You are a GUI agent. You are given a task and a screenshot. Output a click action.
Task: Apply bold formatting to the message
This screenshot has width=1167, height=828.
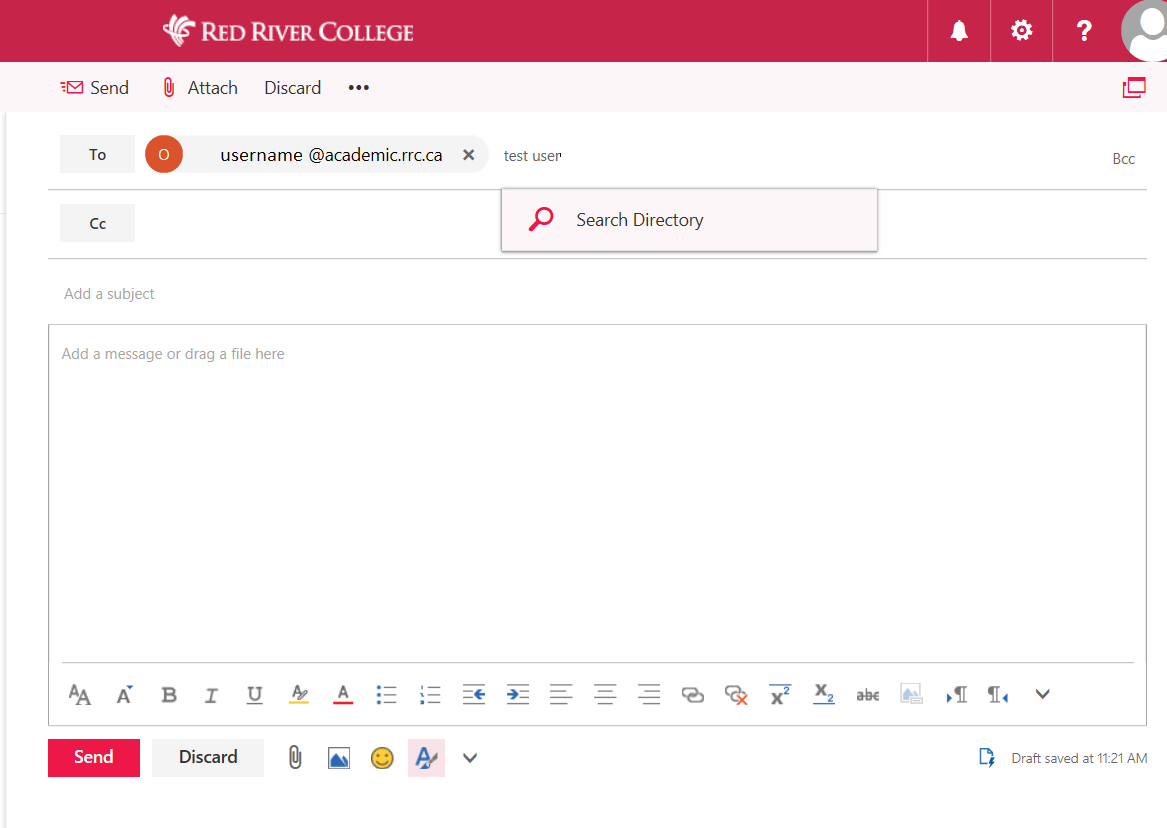(168, 694)
